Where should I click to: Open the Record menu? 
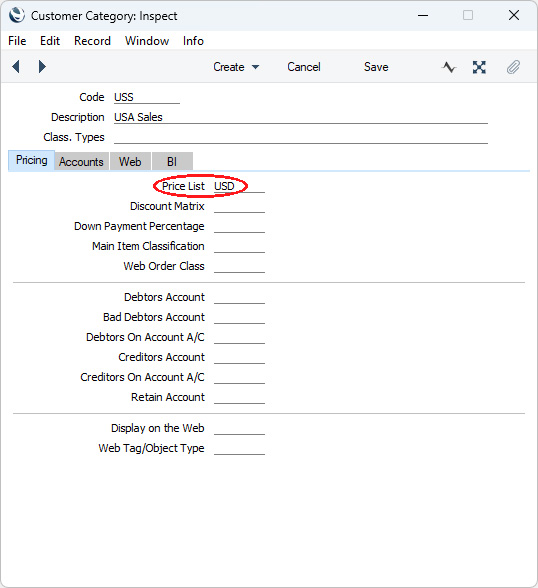point(92,41)
